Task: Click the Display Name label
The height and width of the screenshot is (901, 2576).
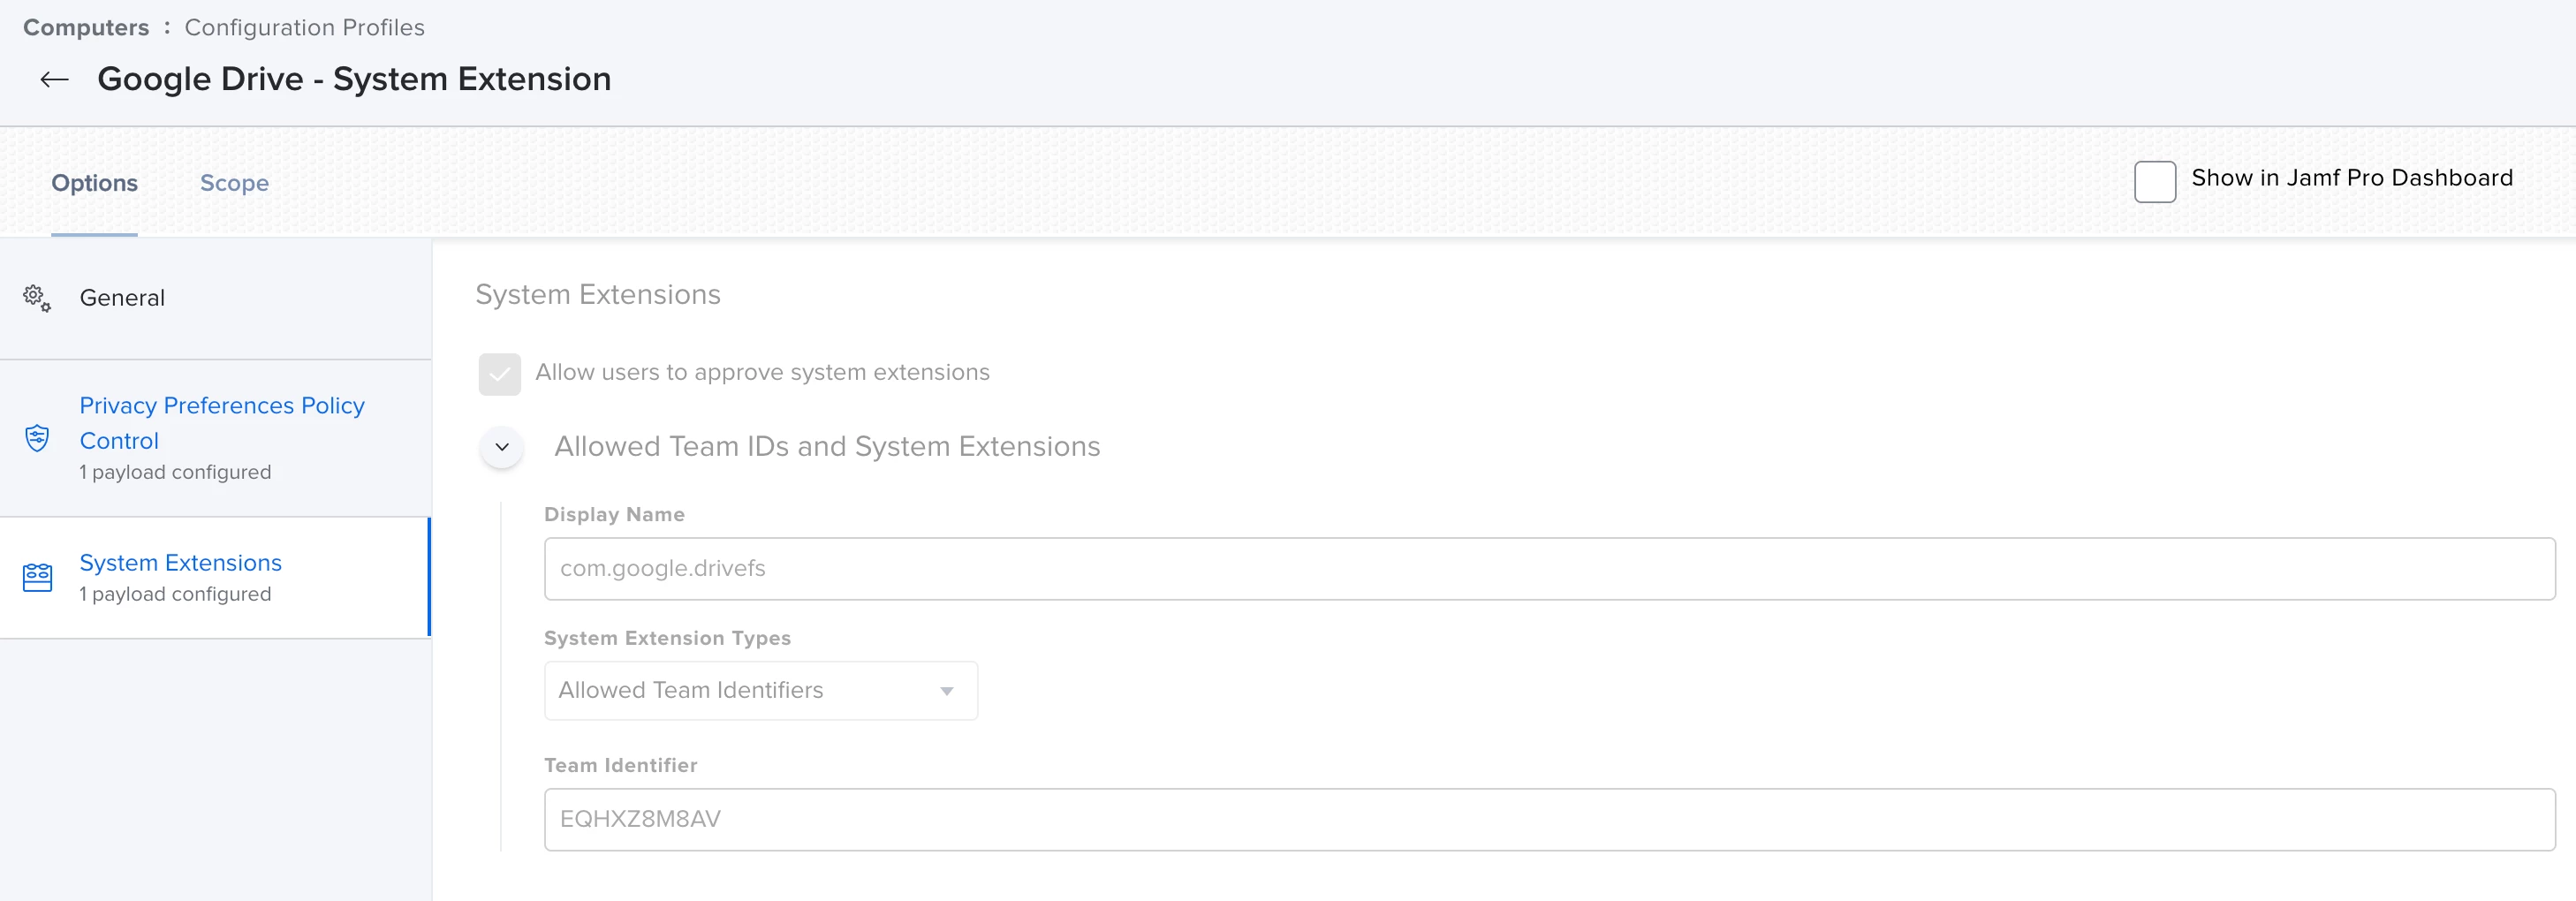Action: (614, 514)
